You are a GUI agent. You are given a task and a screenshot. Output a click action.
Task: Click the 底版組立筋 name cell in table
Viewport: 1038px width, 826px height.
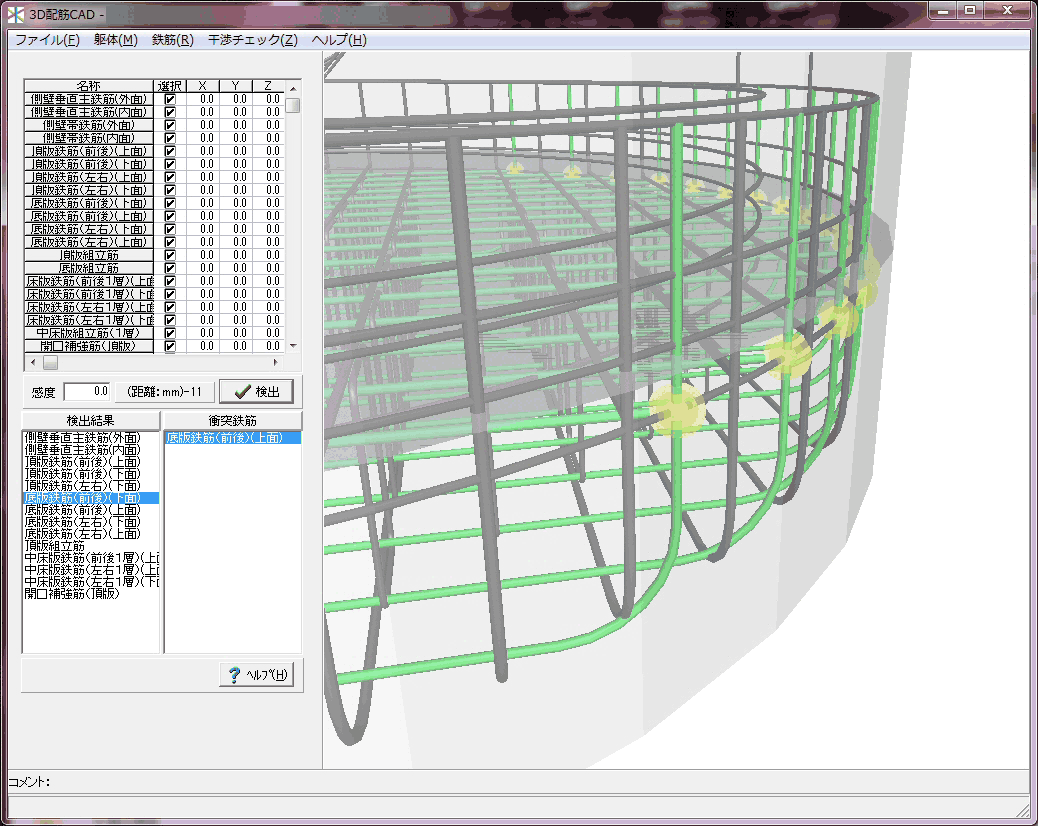click(89, 268)
